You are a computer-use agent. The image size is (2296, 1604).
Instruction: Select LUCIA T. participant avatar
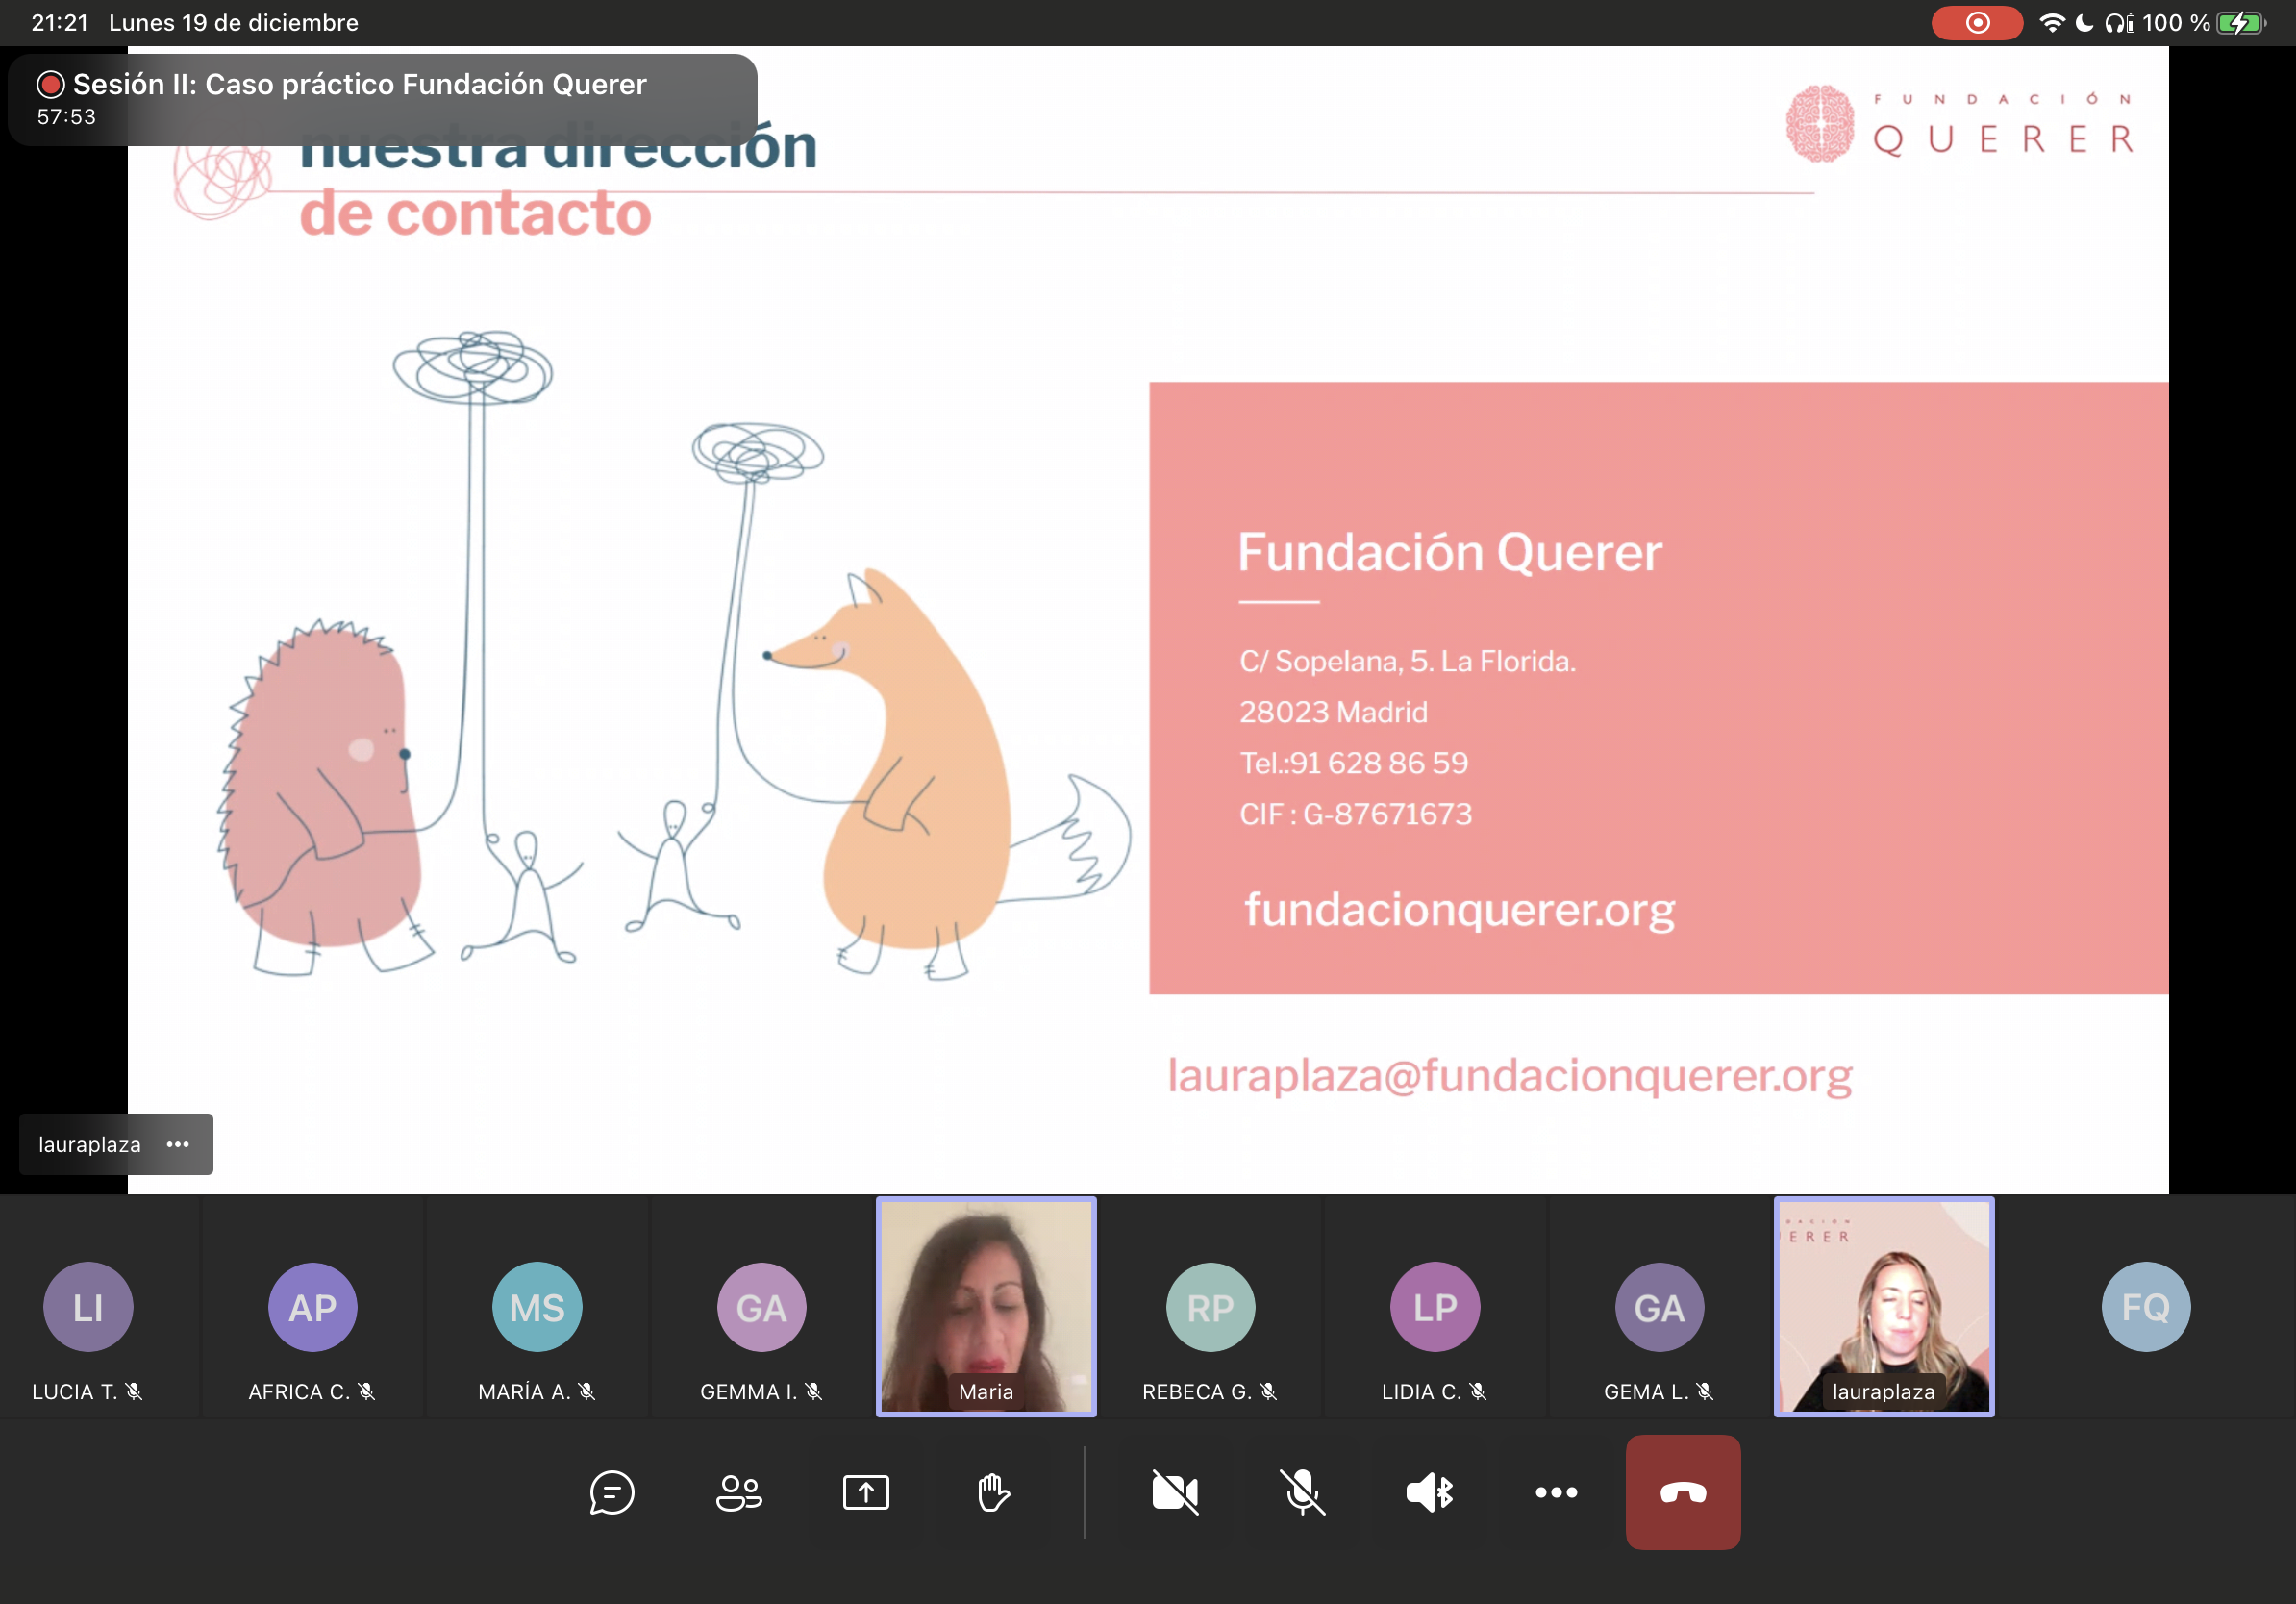[x=88, y=1307]
